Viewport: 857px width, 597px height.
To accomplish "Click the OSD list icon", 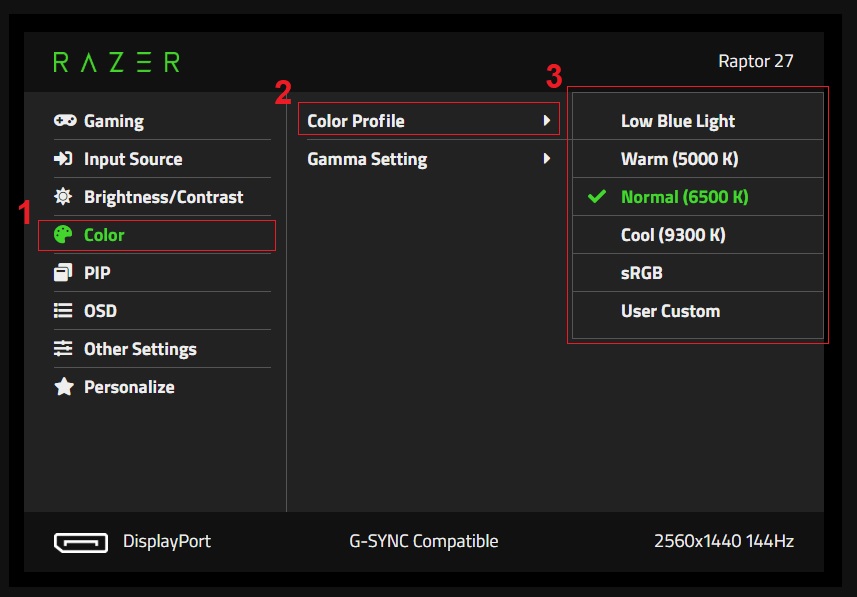I will coord(63,311).
